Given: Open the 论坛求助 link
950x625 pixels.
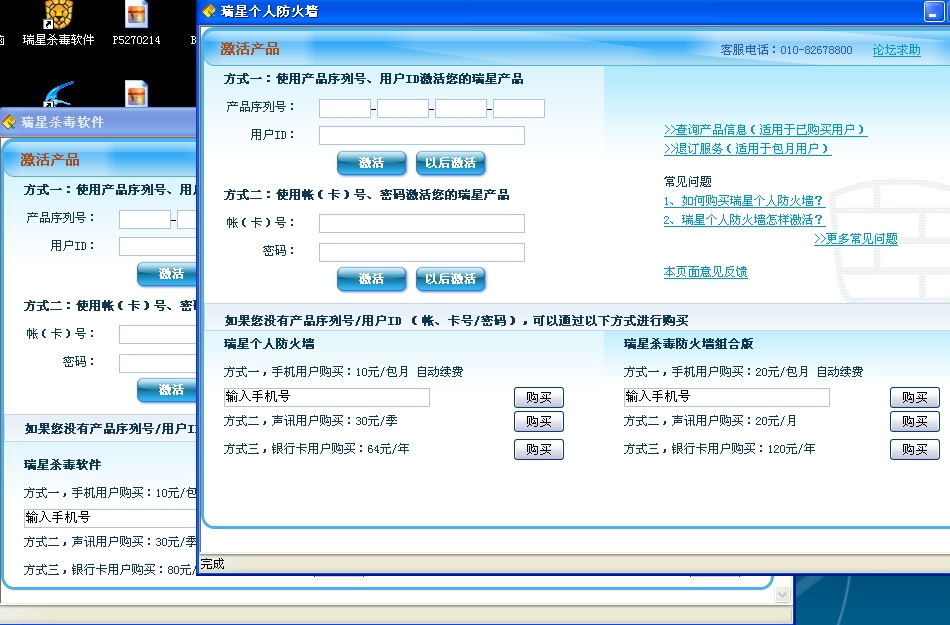Looking at the screenshot, I should click(896, 50).
